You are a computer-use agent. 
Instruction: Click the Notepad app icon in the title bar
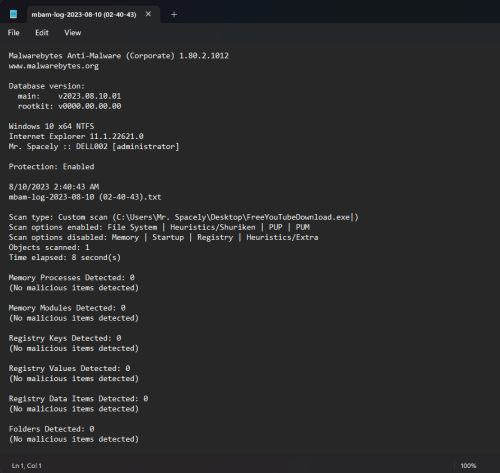click(13, 14)
